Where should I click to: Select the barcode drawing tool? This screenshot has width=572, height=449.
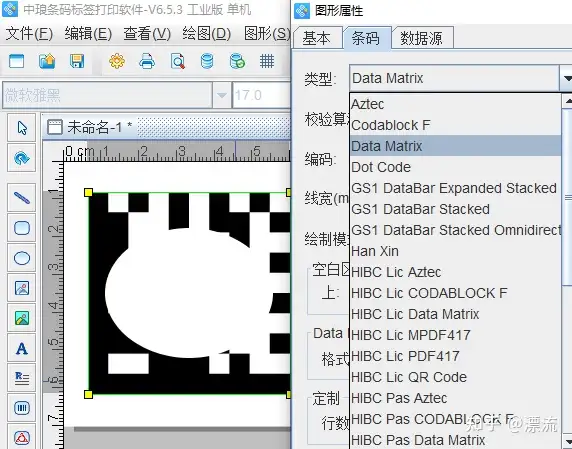pyautogui.click(x=22, y=408)
